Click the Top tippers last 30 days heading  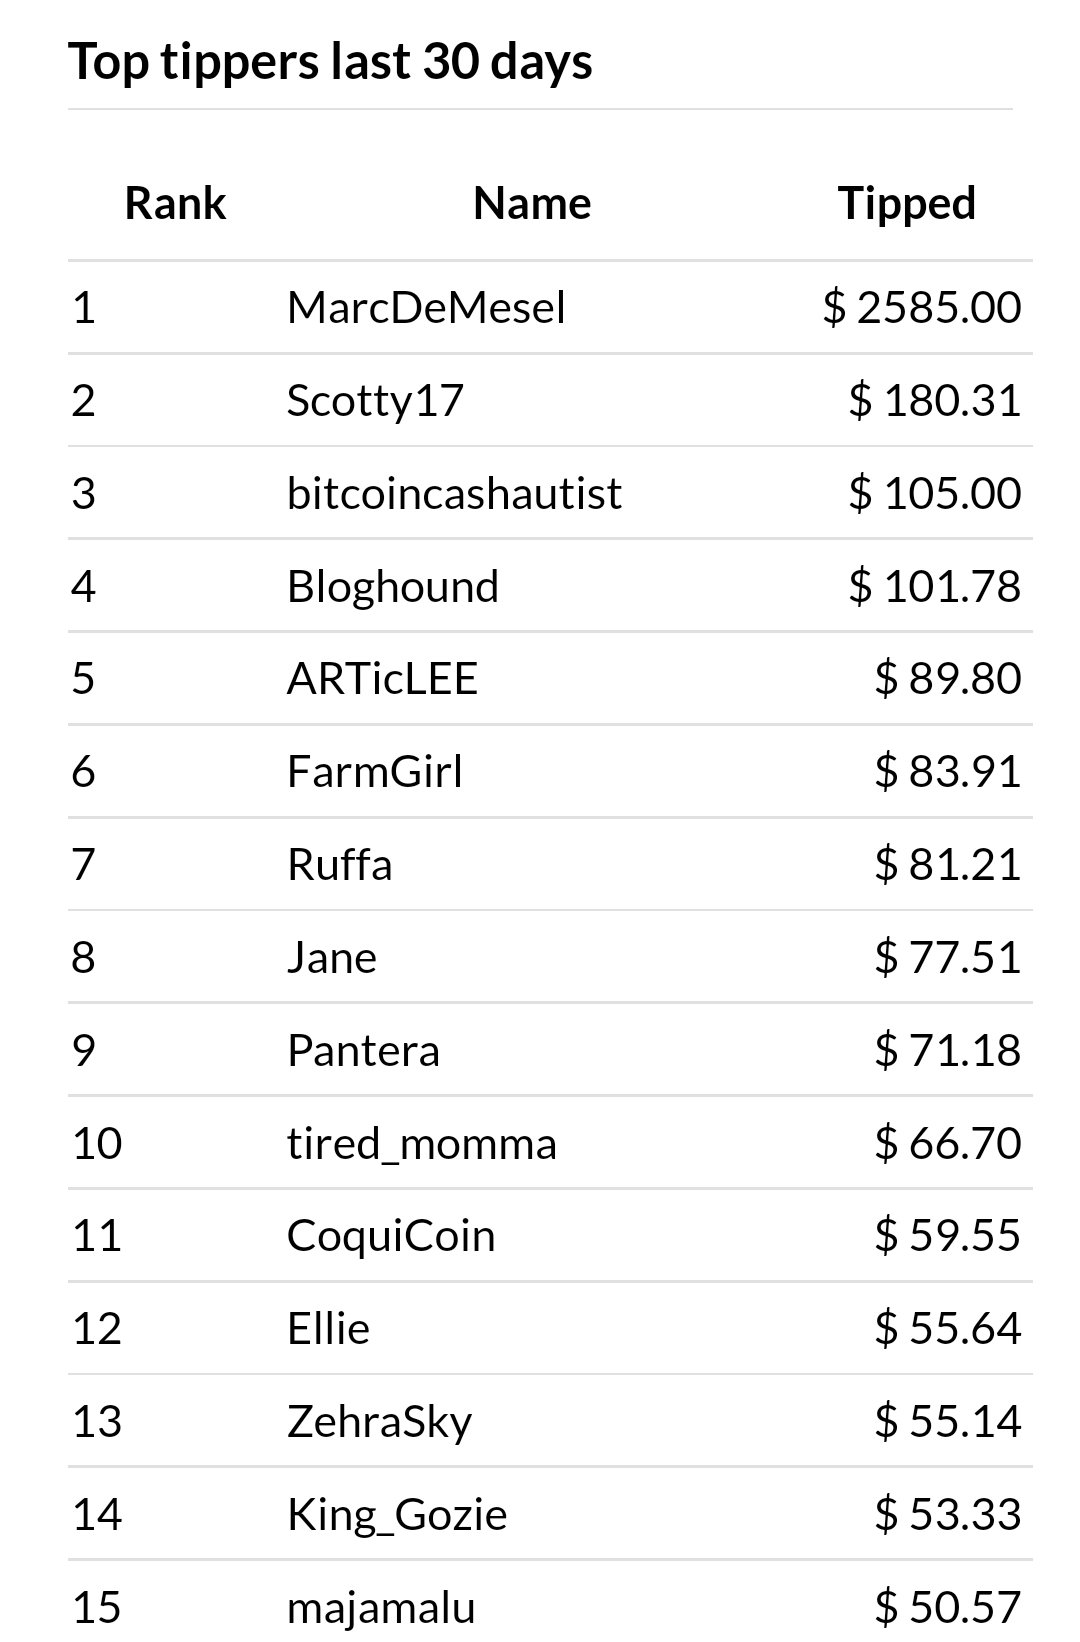(330, 61)
